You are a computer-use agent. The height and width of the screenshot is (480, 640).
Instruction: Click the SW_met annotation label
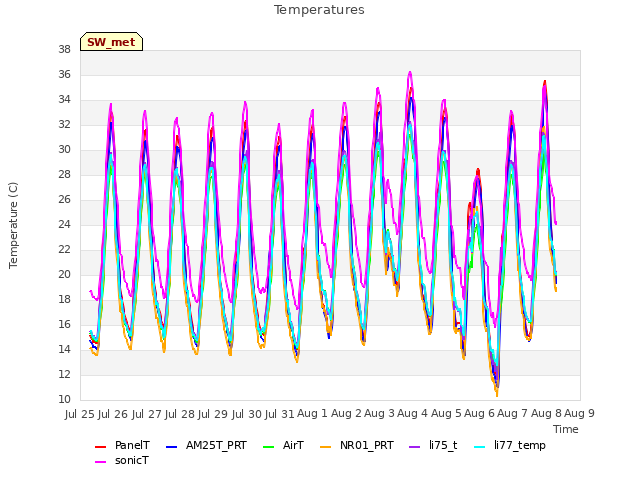111,42
